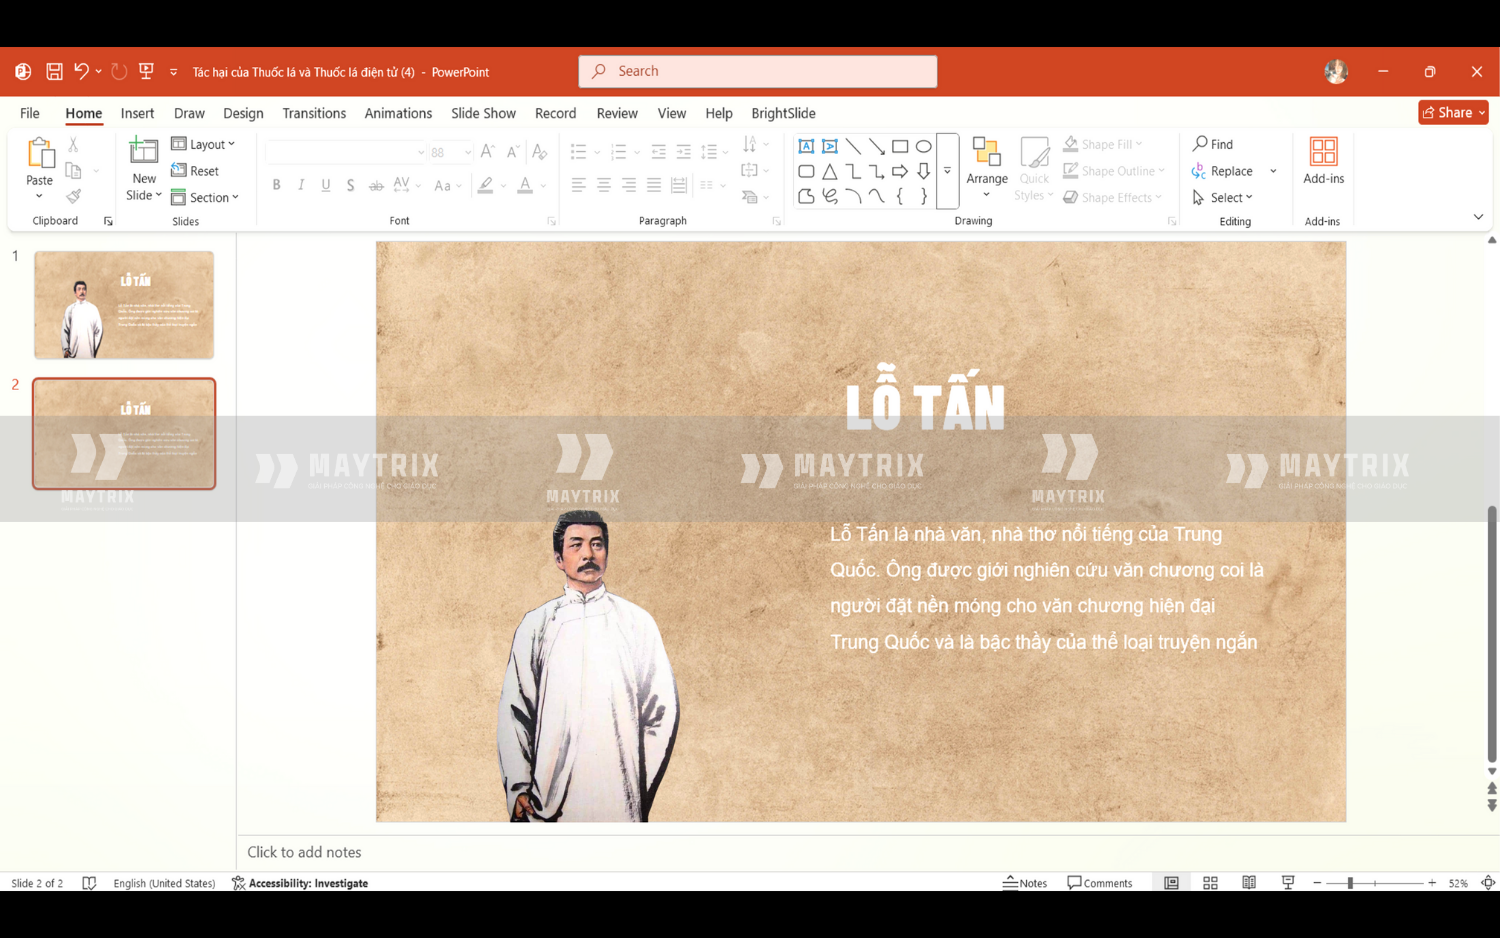Switch to Slide Sorter view
The image size is (1500, 938).
(x=1210, y=883)
